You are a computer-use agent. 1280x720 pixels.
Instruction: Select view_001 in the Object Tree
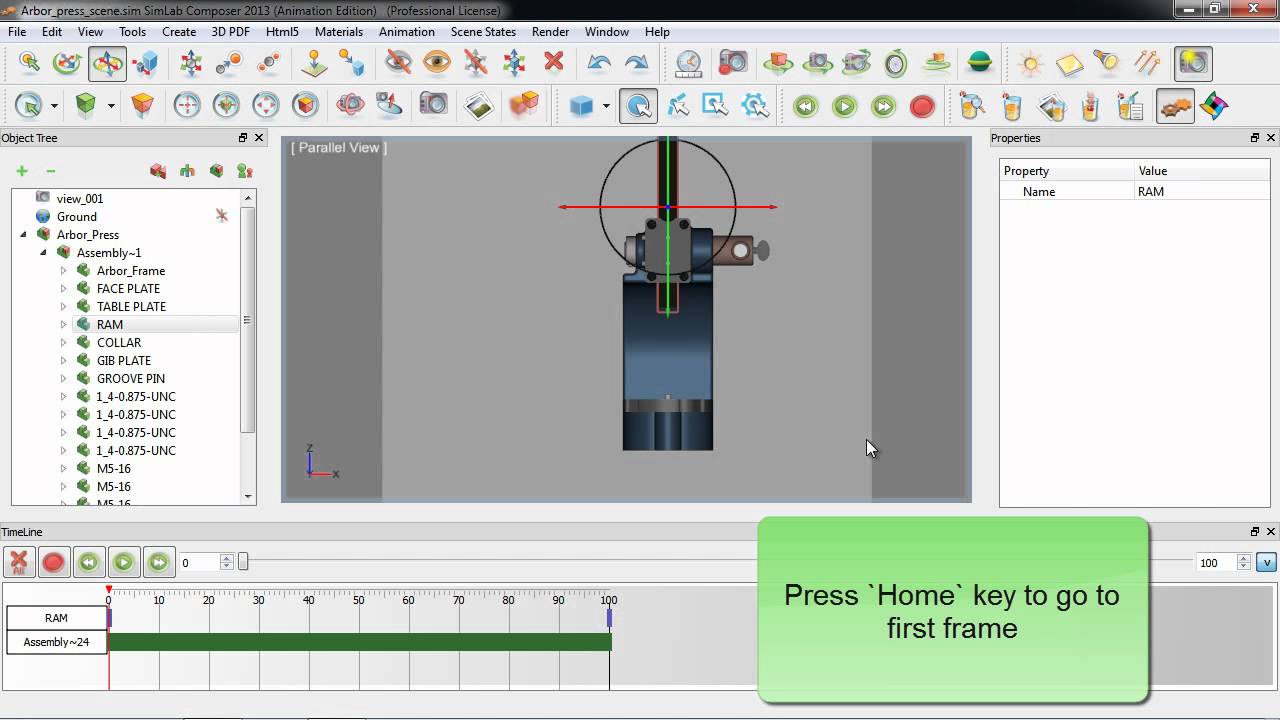(80, 198)
